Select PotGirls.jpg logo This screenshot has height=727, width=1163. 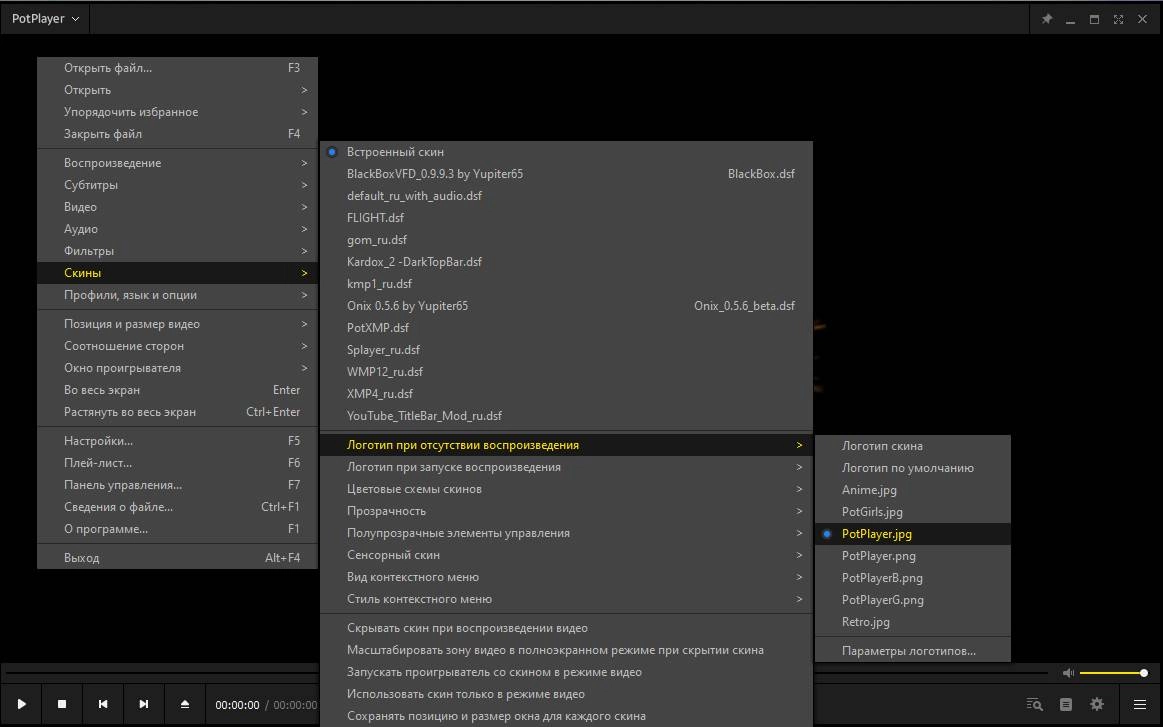(913, 512)
